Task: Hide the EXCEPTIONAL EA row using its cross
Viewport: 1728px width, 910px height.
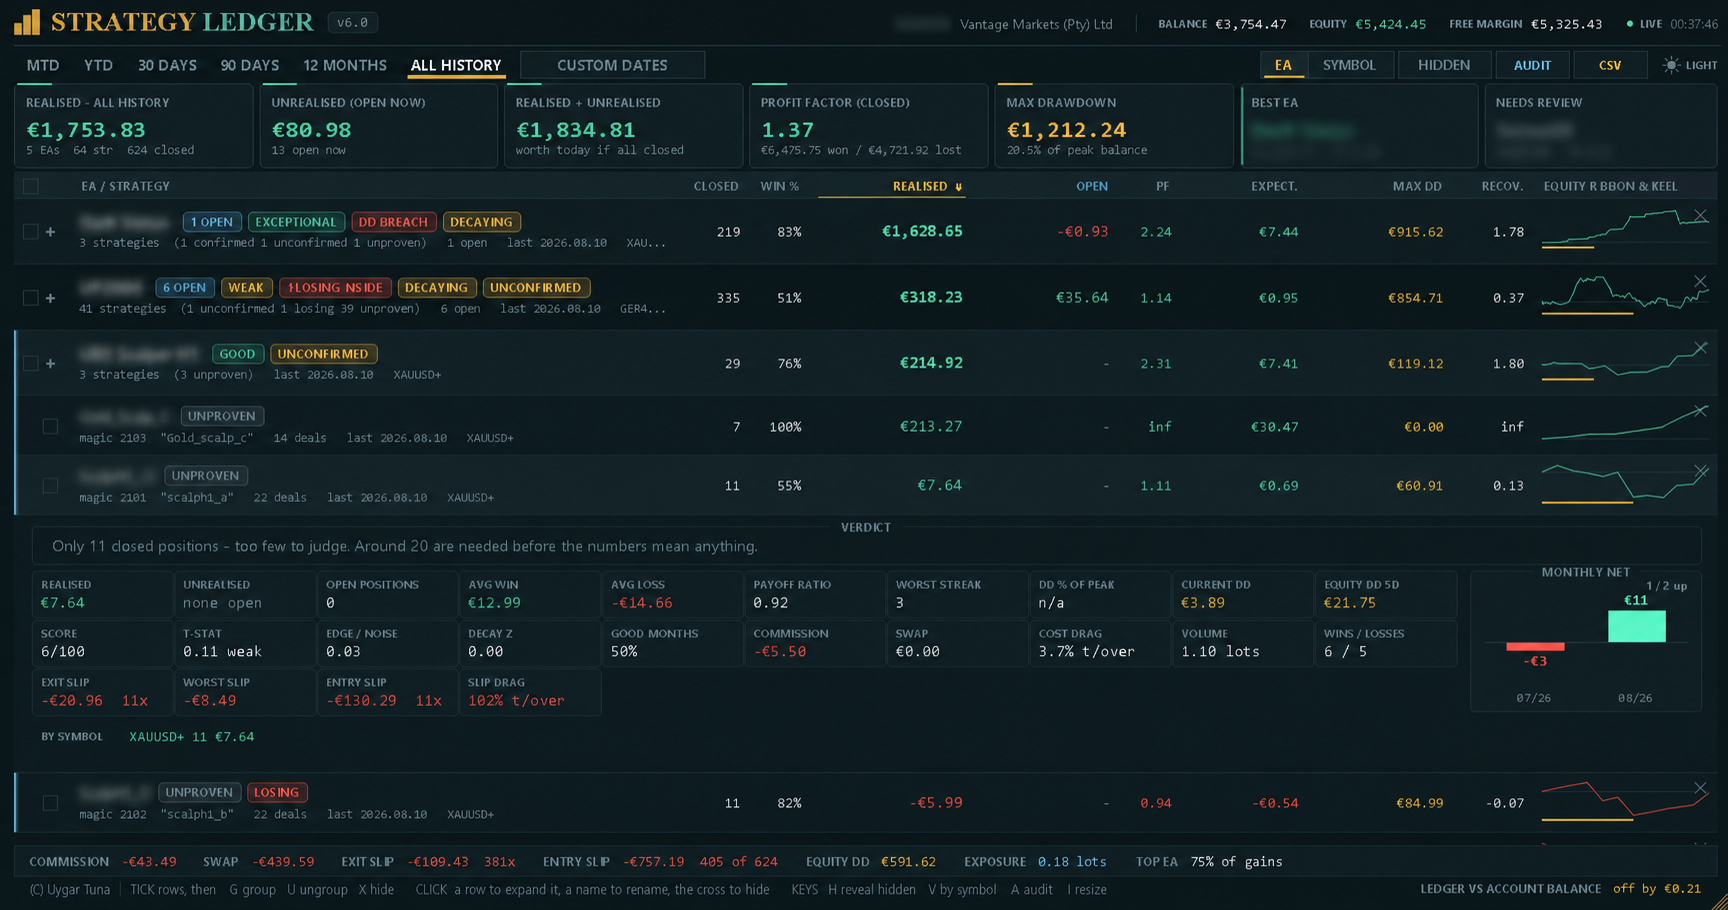Action: pyautogui.click(x=1700, y=216)
